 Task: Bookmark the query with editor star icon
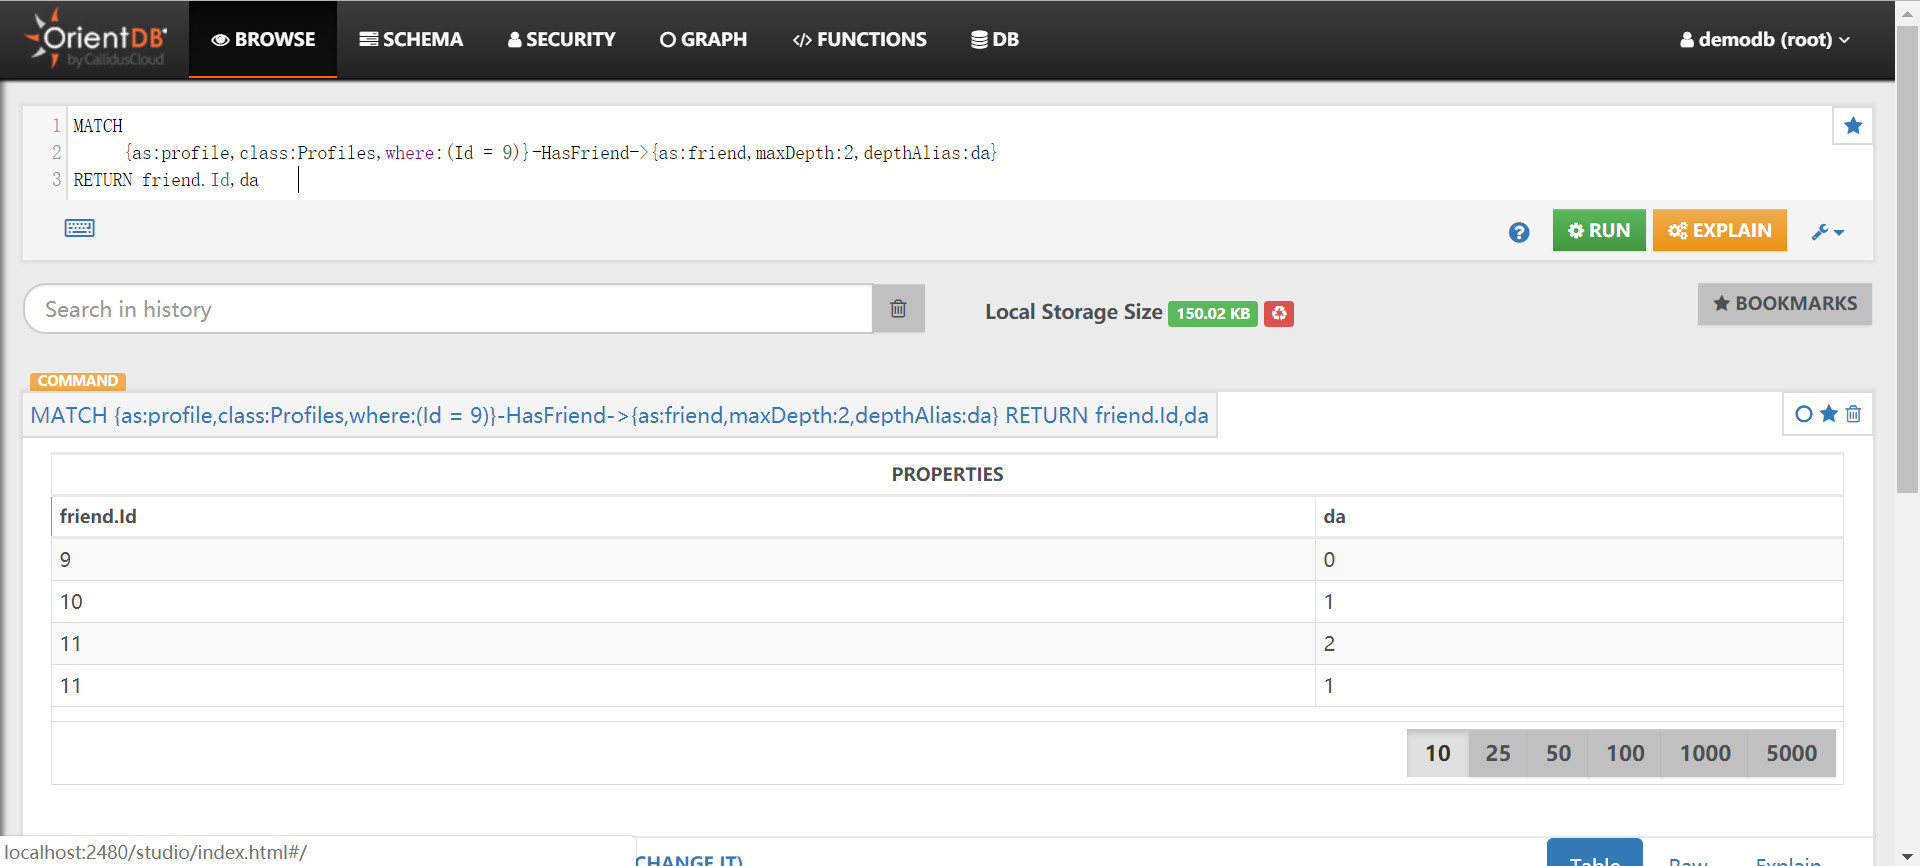[1853, 126]
